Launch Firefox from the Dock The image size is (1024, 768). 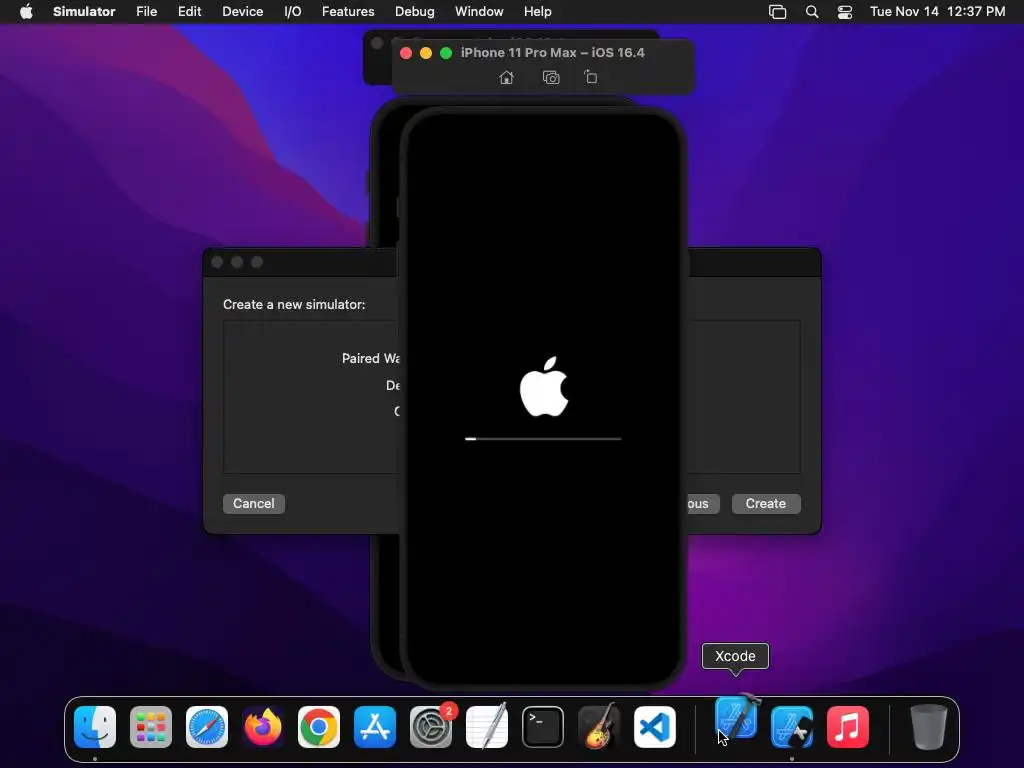(x=263, y=727)
